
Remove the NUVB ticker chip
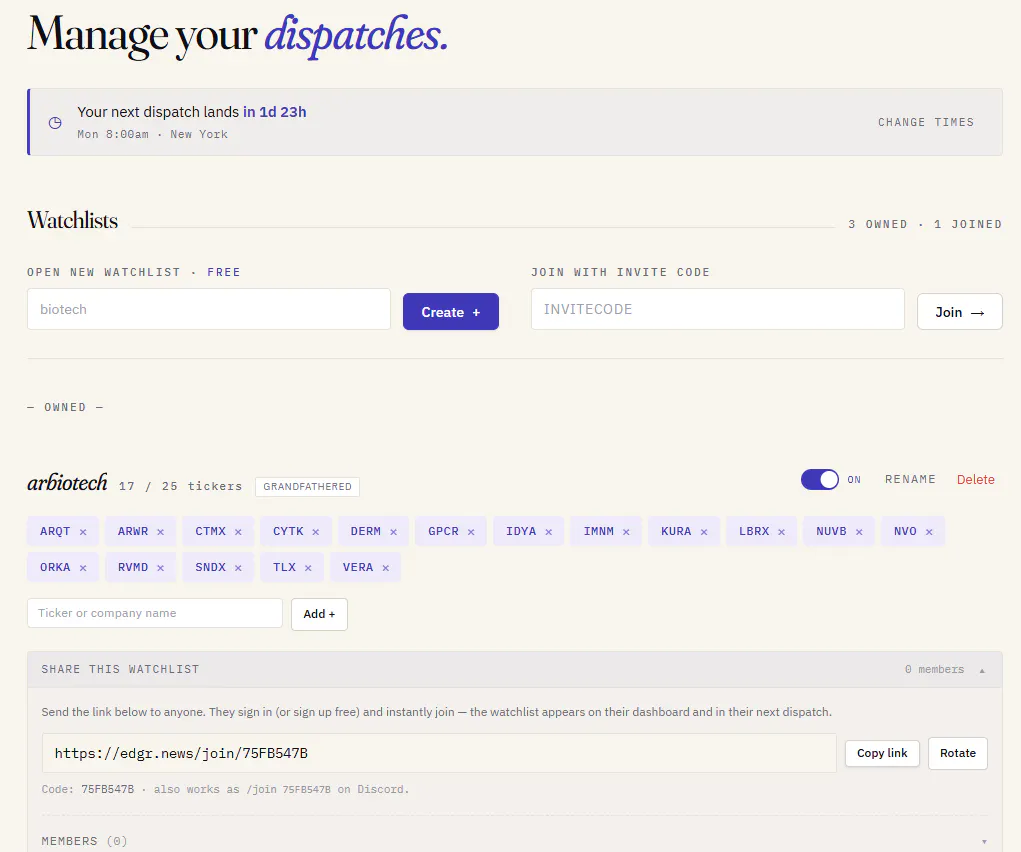click(x=859, y=532)
